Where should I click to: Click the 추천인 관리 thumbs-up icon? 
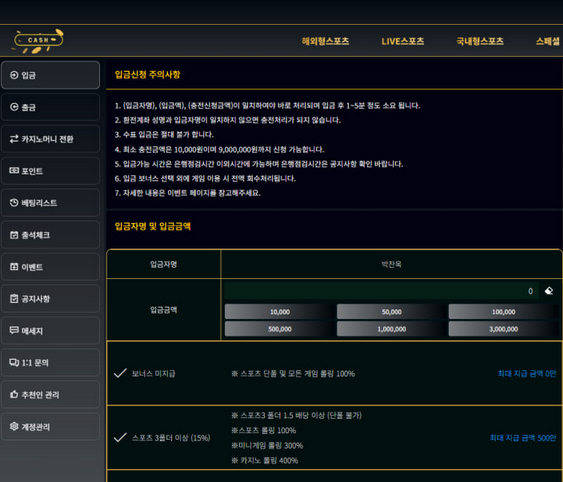(x=14, y=394)
